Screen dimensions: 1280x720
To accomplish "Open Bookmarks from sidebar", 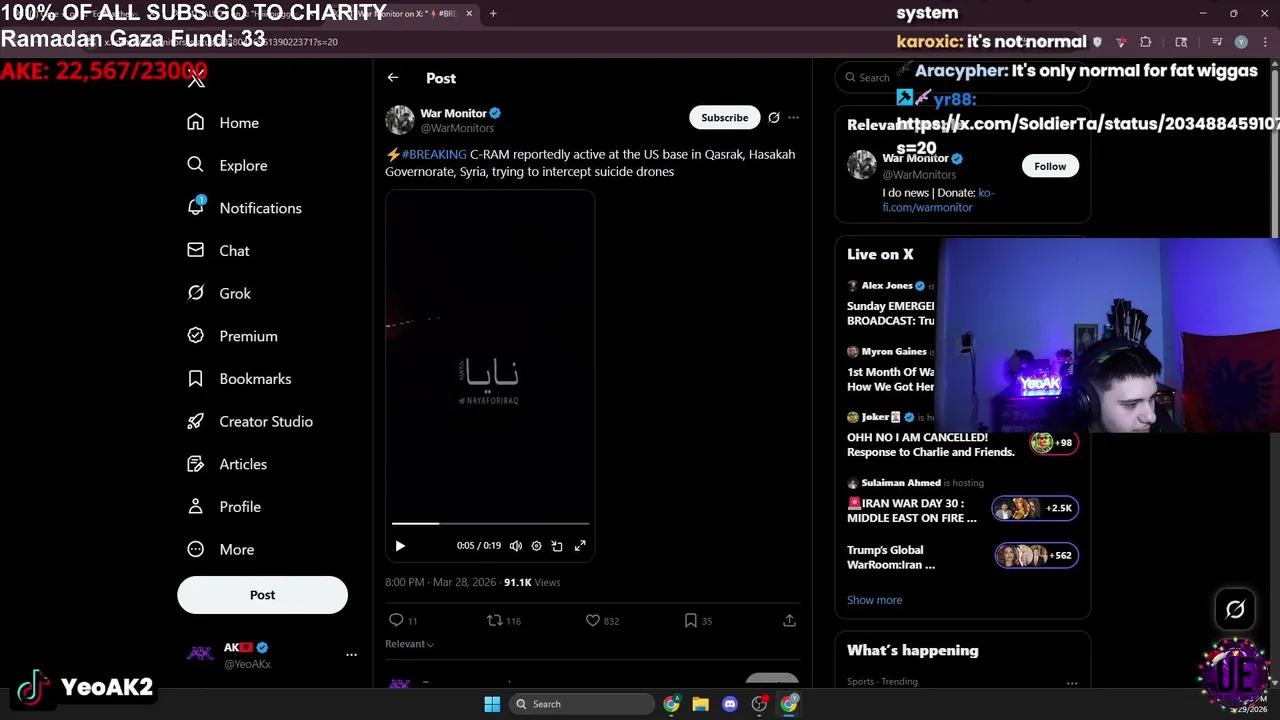I will (255, 379).
